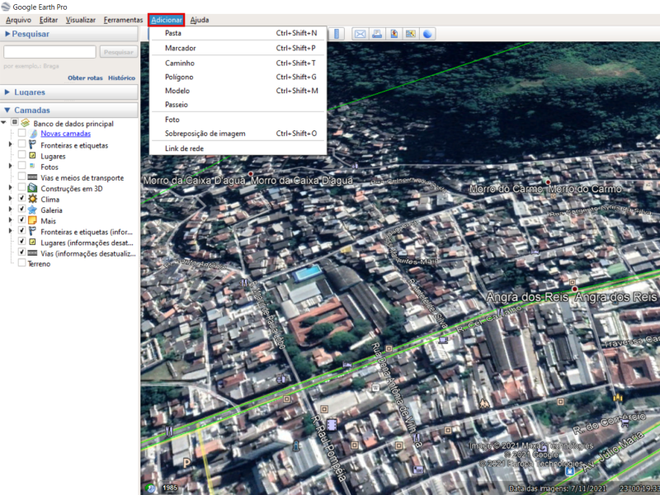This screenshot has width=660, height=495.
Task: Enable the Terreno checkbox
Action: coord(22,263)
